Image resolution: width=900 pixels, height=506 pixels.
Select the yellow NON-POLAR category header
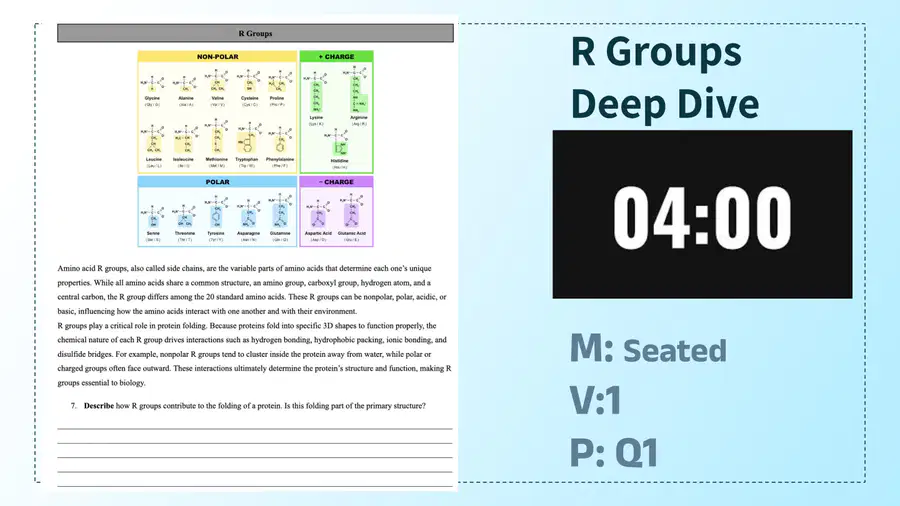coord(218,57)
